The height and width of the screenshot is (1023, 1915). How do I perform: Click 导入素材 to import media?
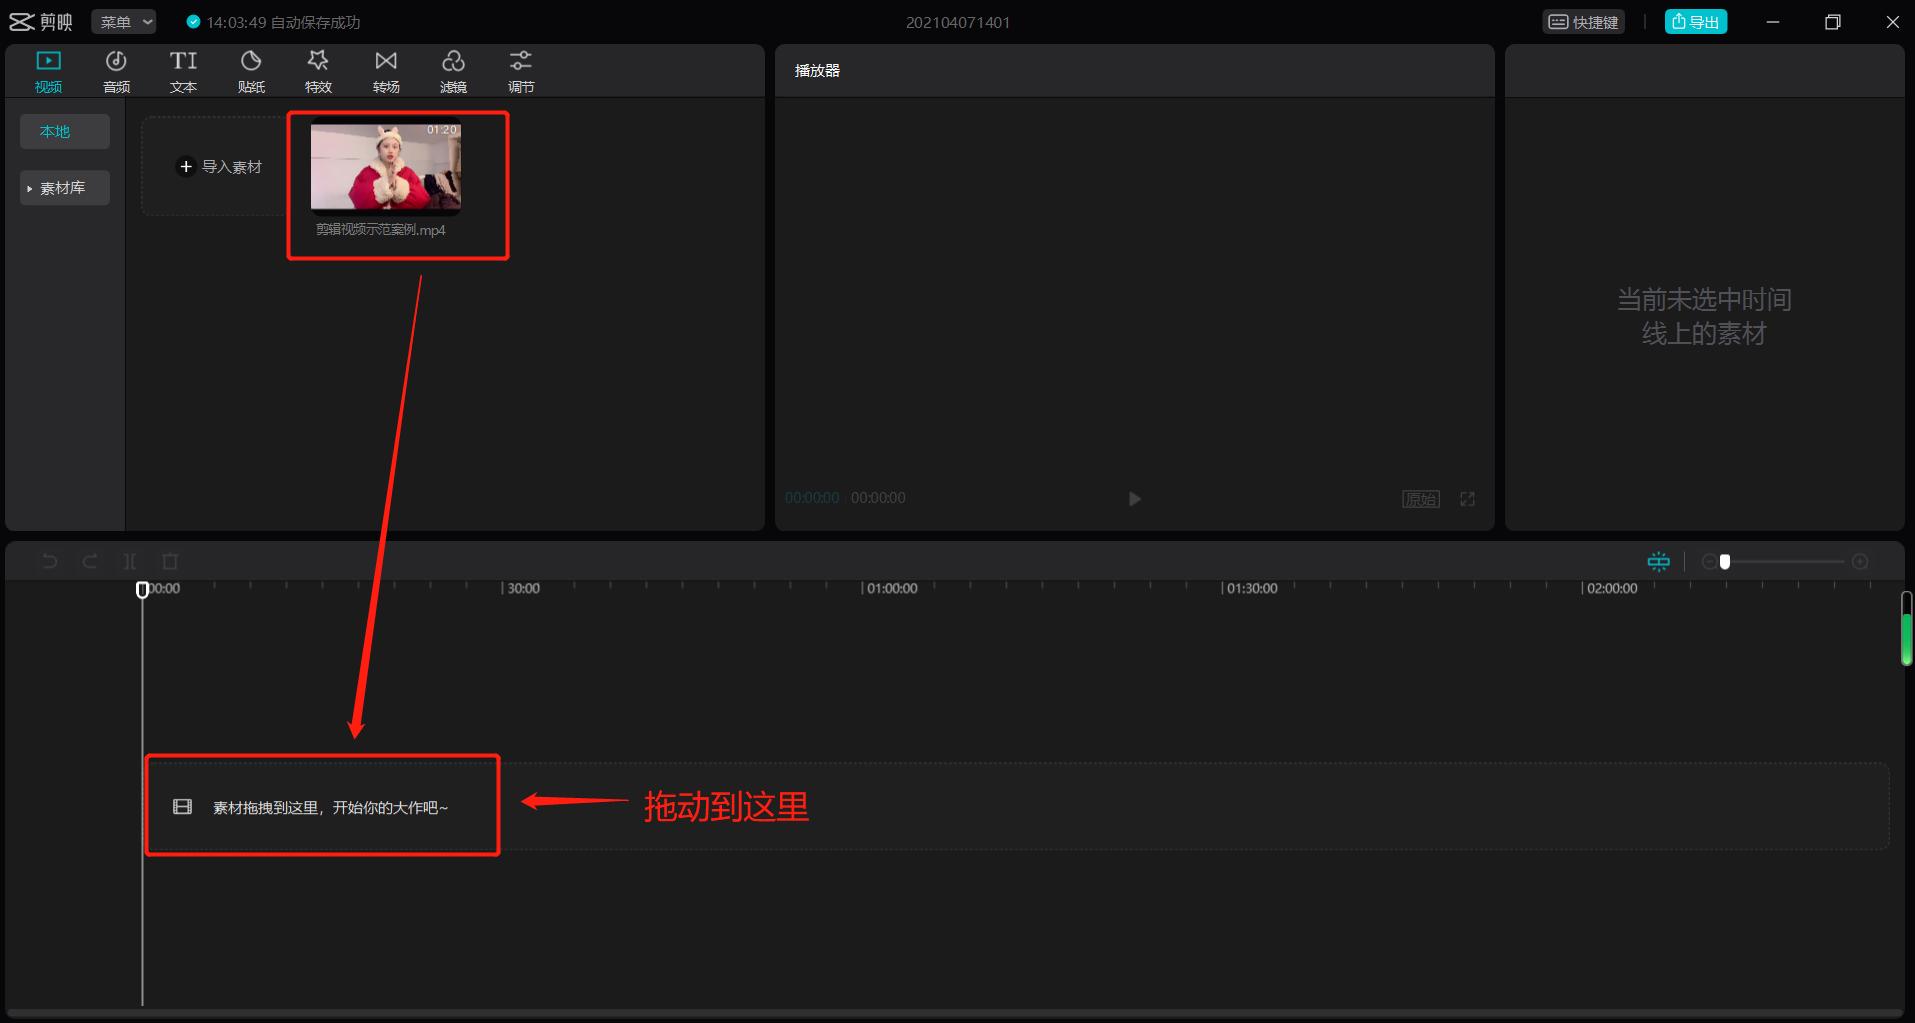click(219, 167)
